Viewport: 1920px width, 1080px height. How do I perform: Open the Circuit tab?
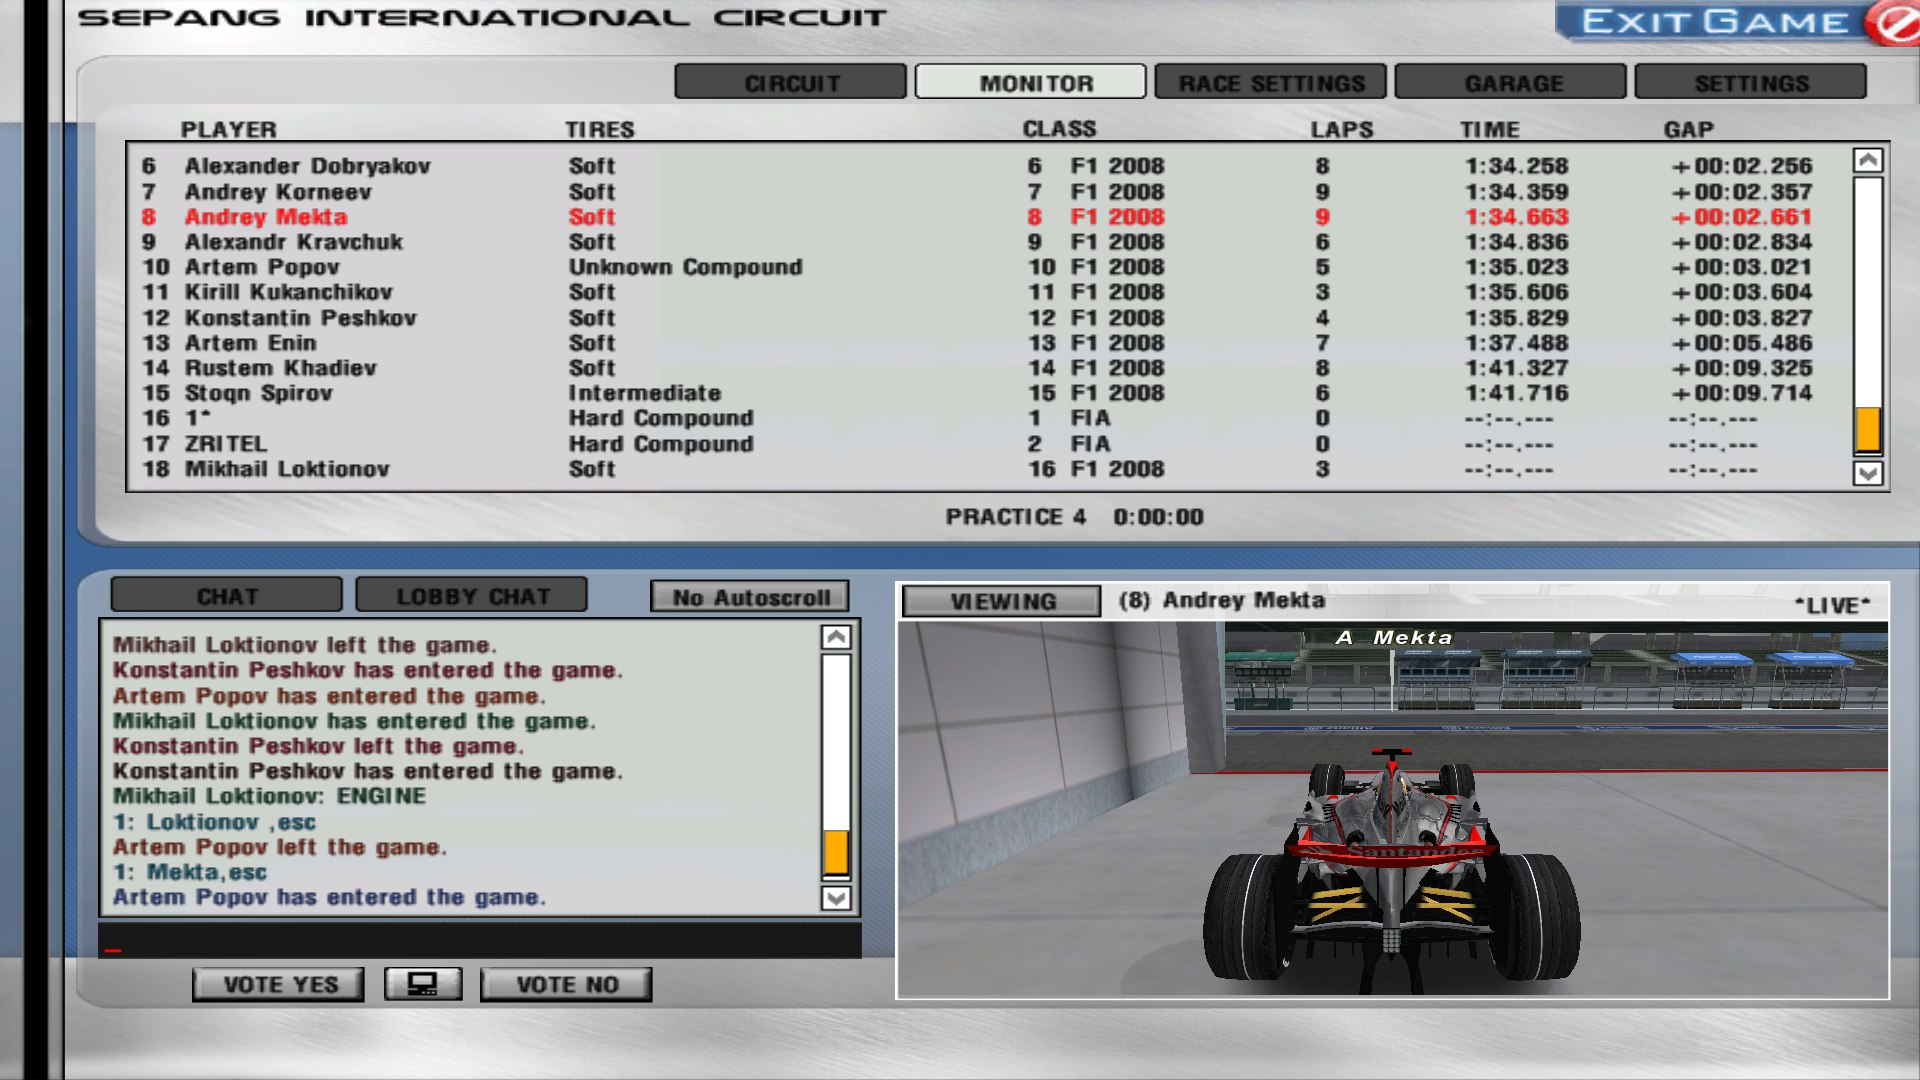coord(791,83)
